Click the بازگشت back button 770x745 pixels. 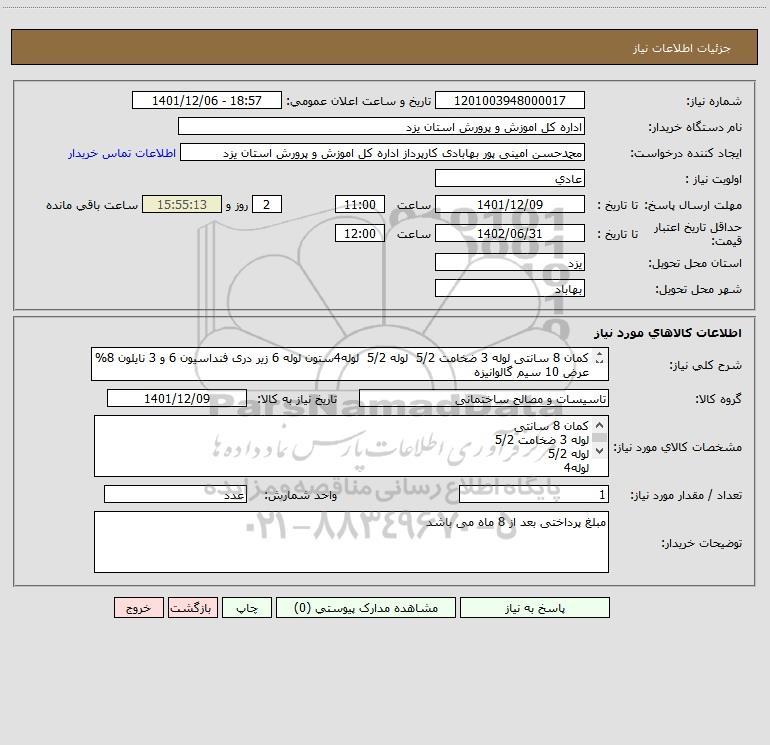pos(192,608)
